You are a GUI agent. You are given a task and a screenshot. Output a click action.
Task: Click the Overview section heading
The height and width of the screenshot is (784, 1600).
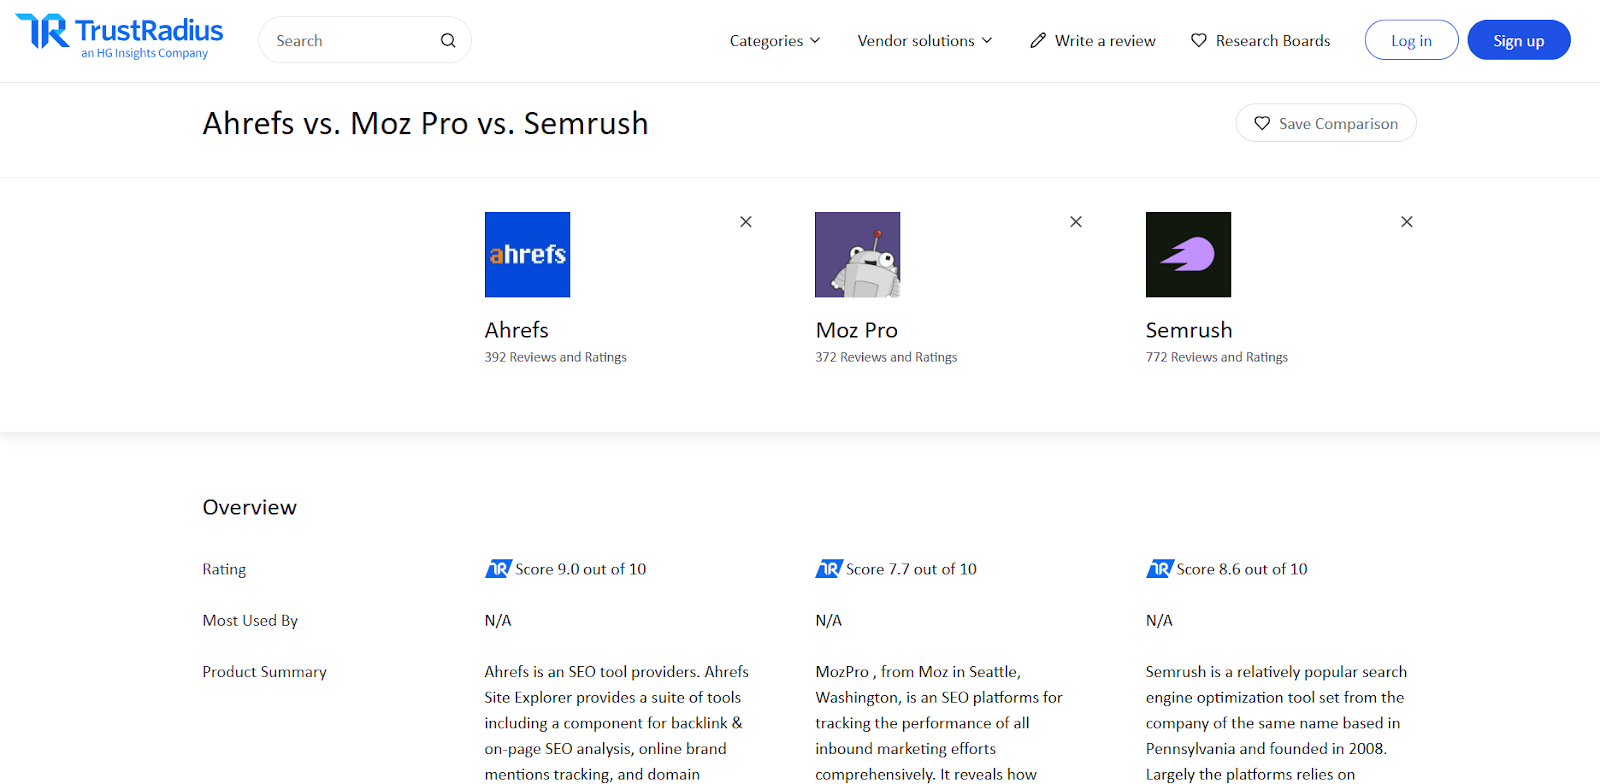pos(250,507)
